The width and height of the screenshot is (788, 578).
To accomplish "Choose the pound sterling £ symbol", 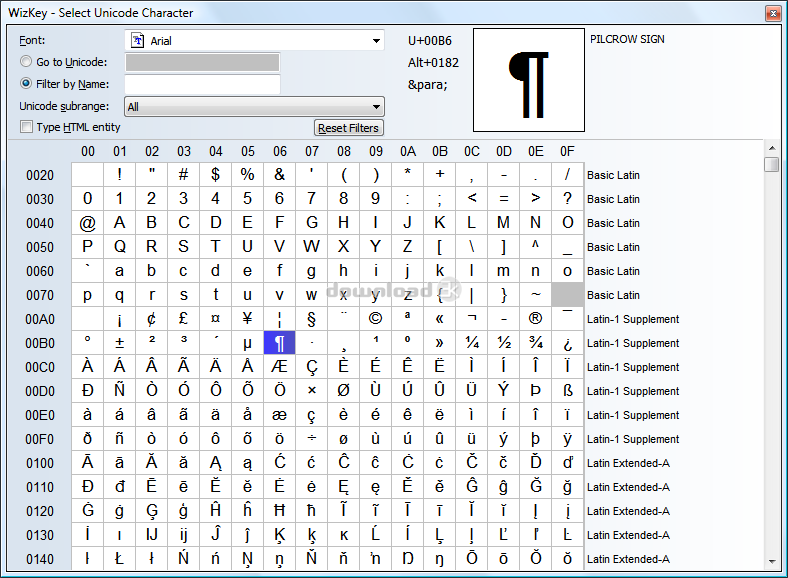I will pyautogui.click(x=183, y=319).
